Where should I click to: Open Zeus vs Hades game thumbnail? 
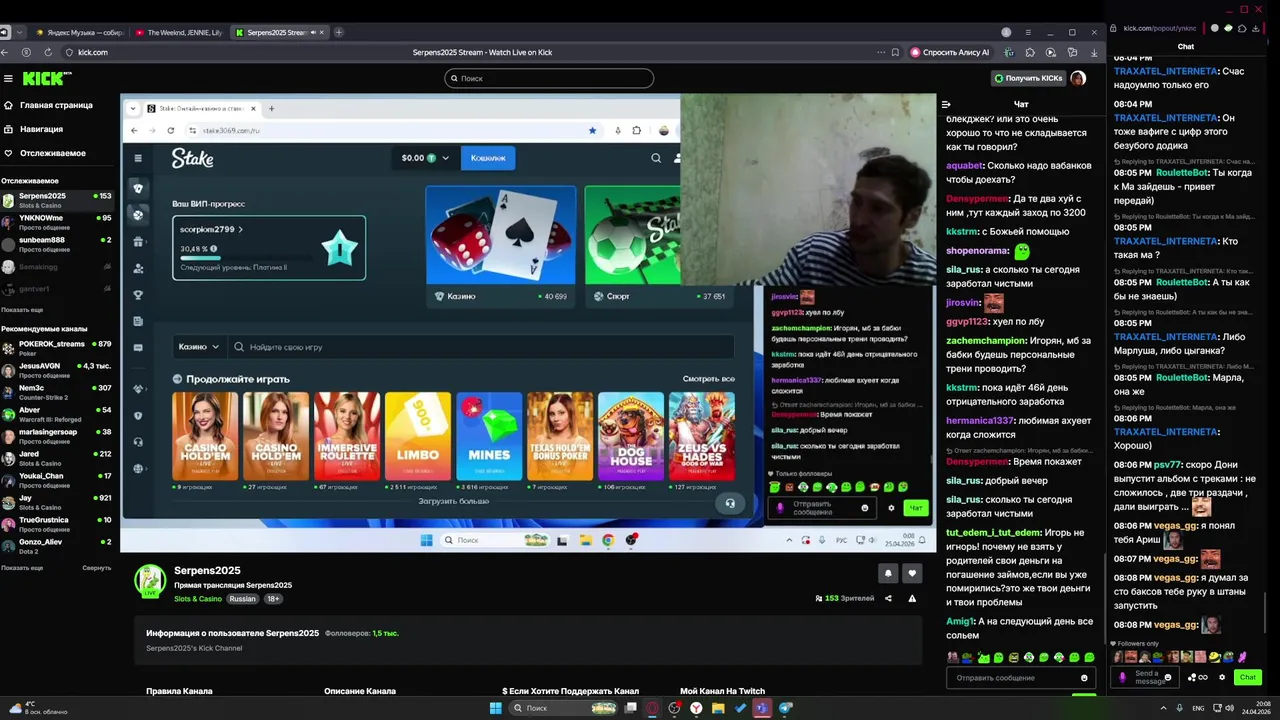point(702,436)
